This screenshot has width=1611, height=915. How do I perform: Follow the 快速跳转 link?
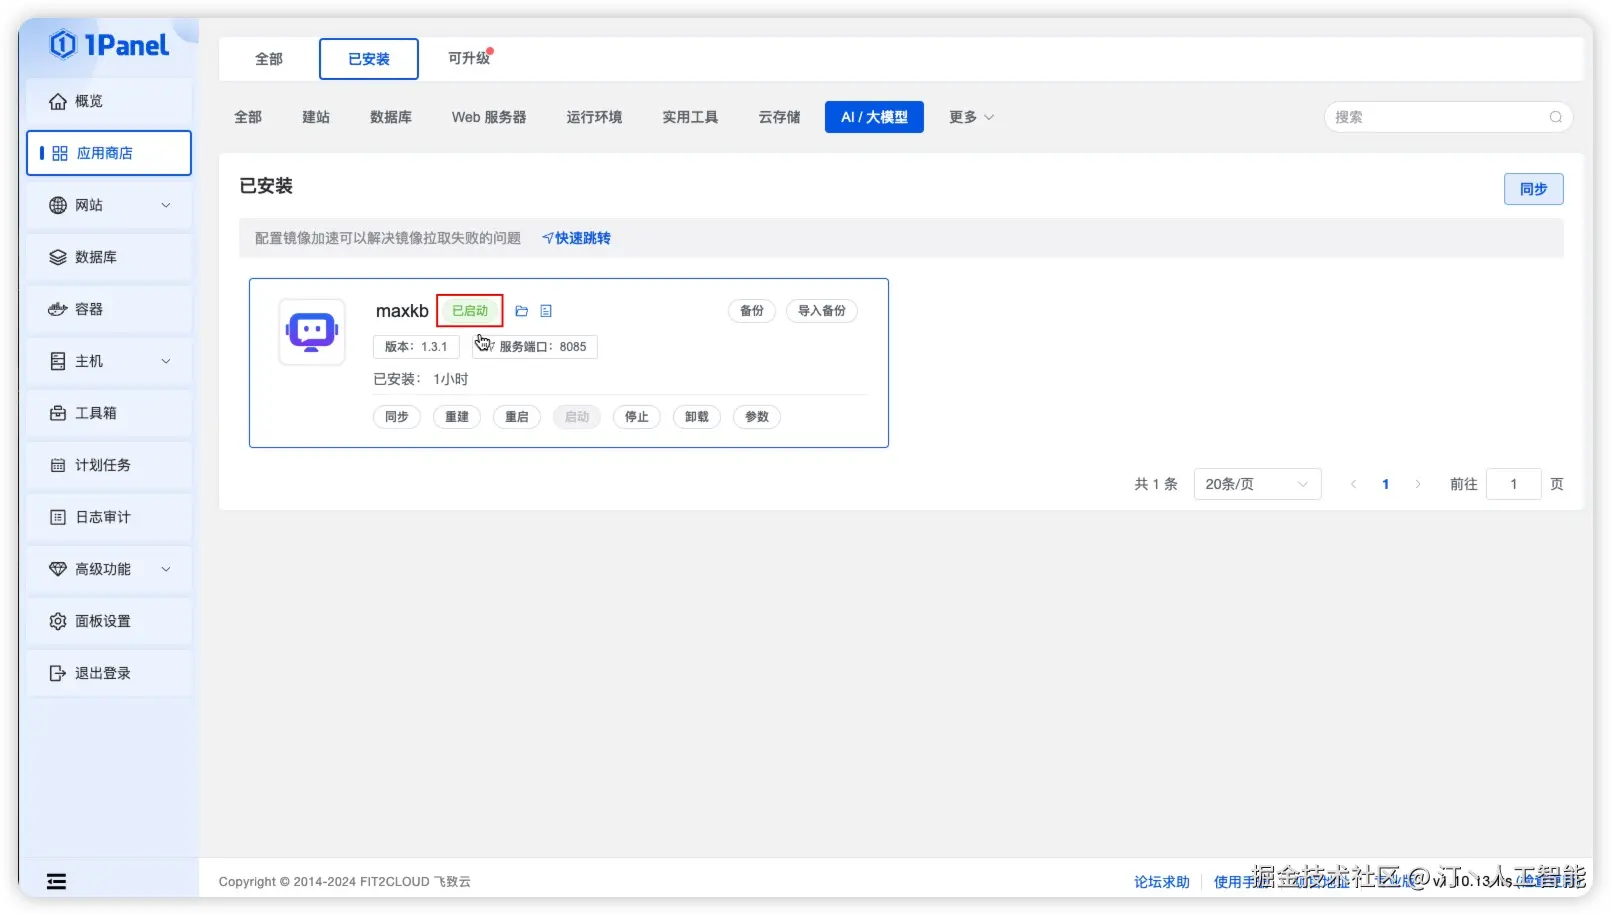pyautogui.click(x=576, y=238)
